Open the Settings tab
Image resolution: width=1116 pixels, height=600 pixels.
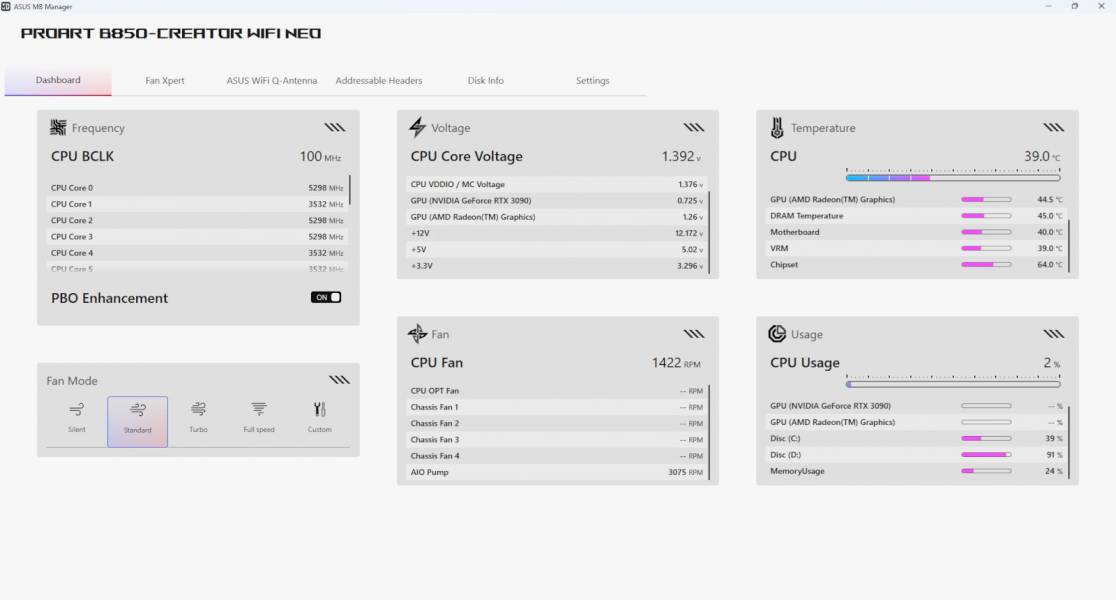click(592, 80)
